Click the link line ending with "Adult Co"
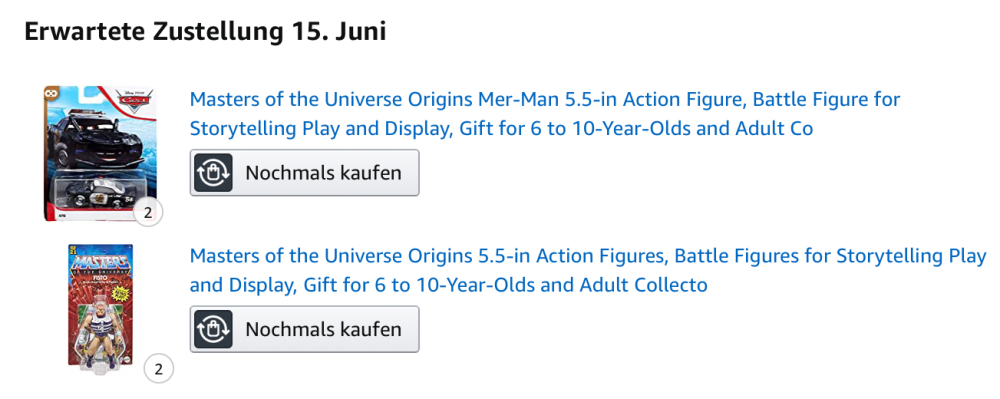 pyautogui.click(x=501, y=129)
